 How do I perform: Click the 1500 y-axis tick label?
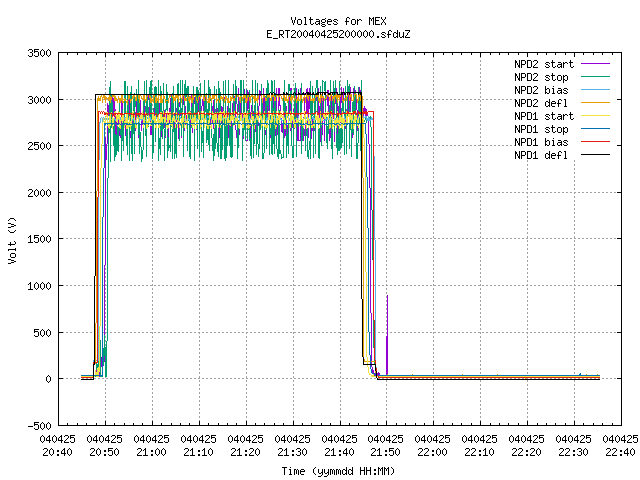[x=40, y=239]
